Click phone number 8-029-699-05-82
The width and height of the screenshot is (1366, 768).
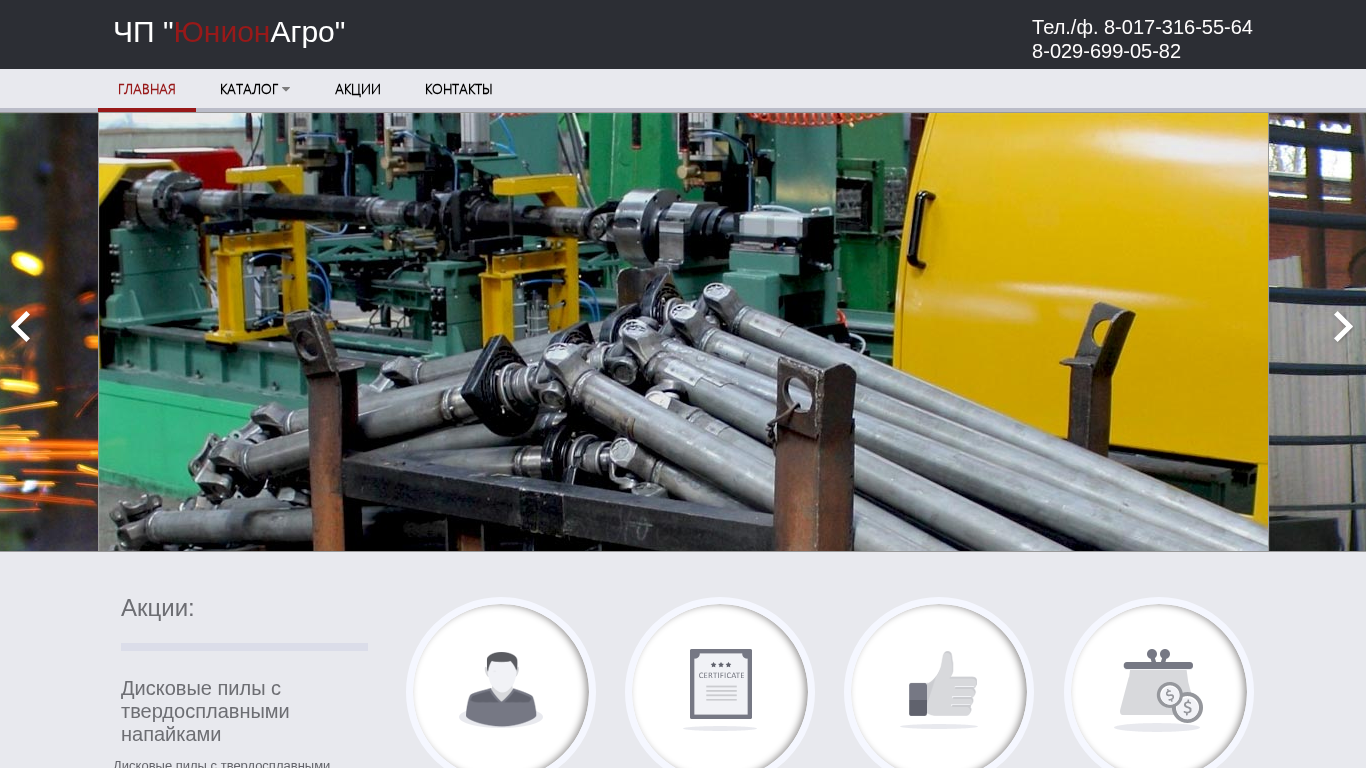[x=1106, y=51]
